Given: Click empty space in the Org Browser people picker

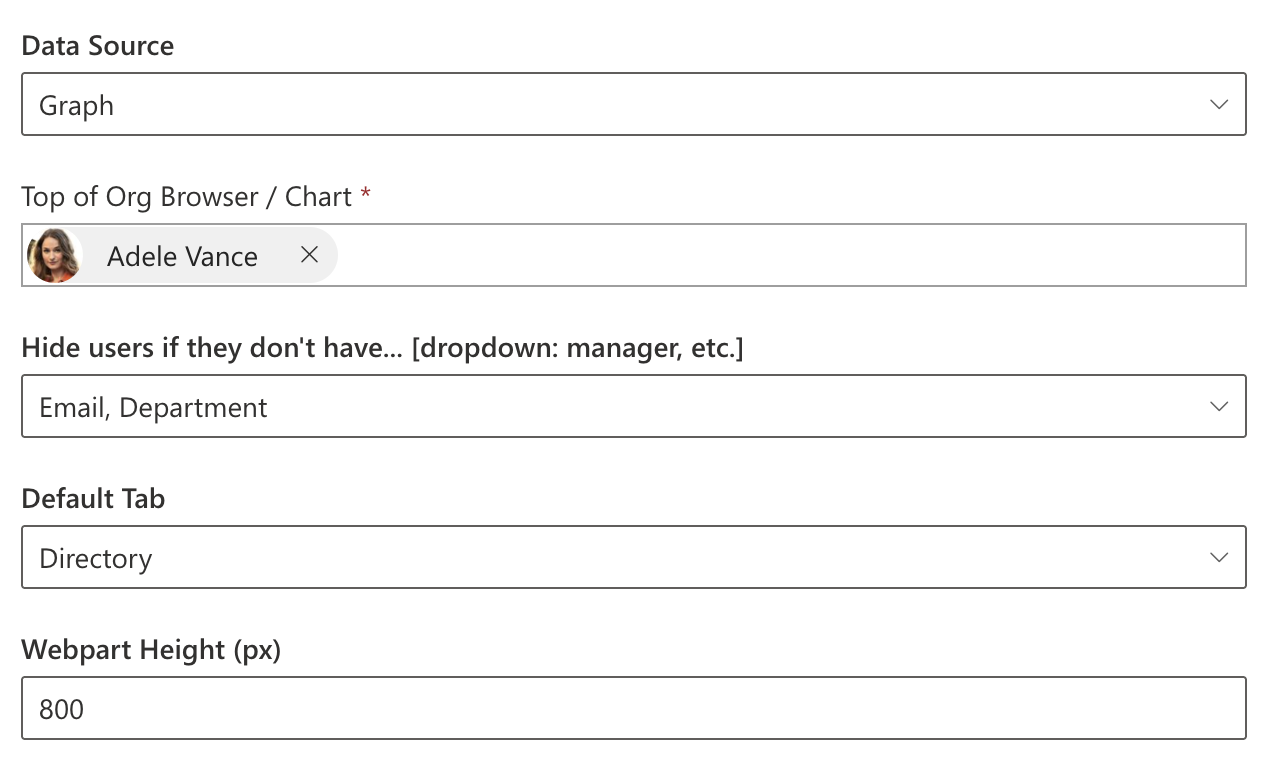Looking at the screenshot, I should coord(790,256).
